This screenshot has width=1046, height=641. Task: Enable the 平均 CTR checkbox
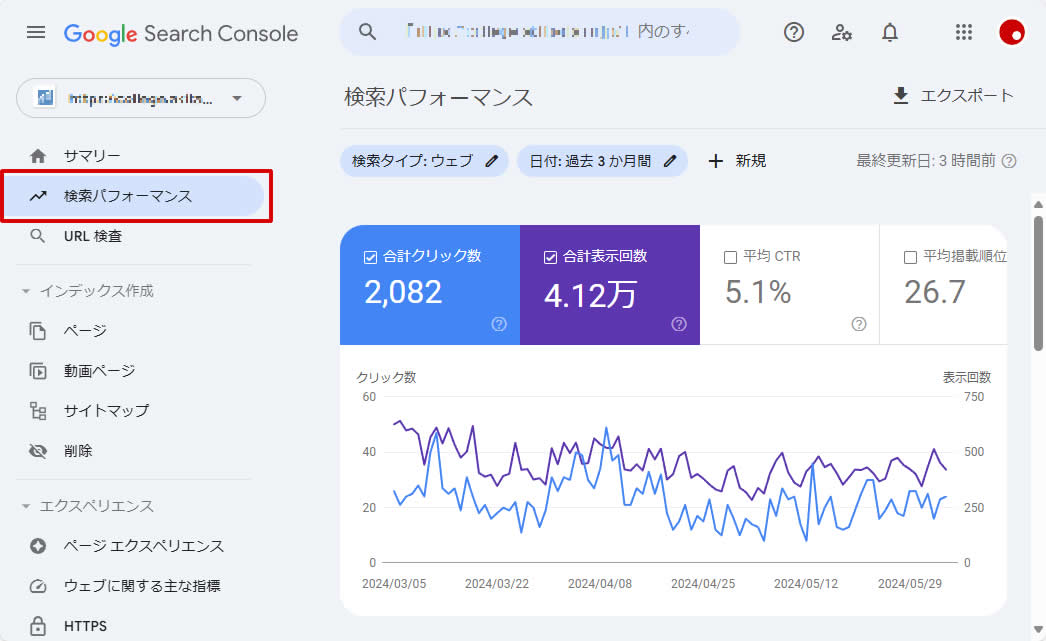(730, 257)
